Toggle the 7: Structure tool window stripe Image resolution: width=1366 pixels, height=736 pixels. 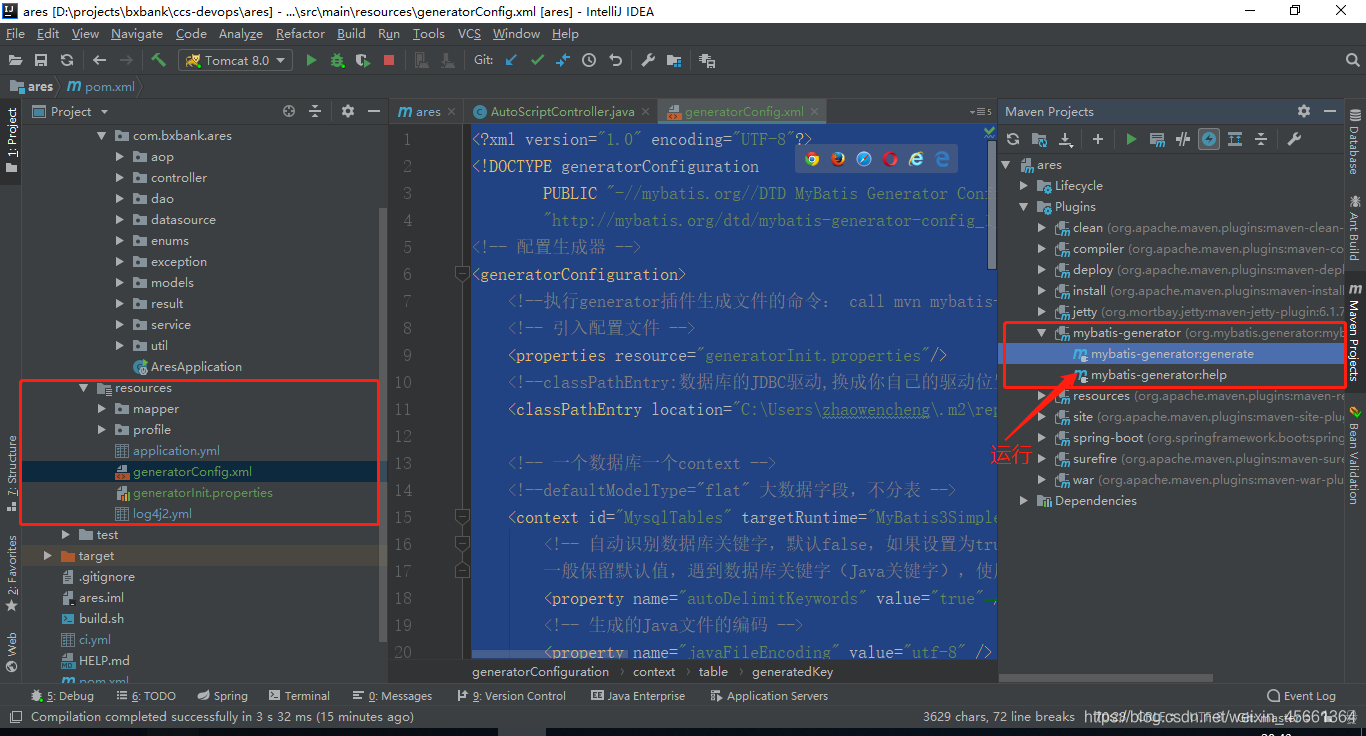click(11, 472)
